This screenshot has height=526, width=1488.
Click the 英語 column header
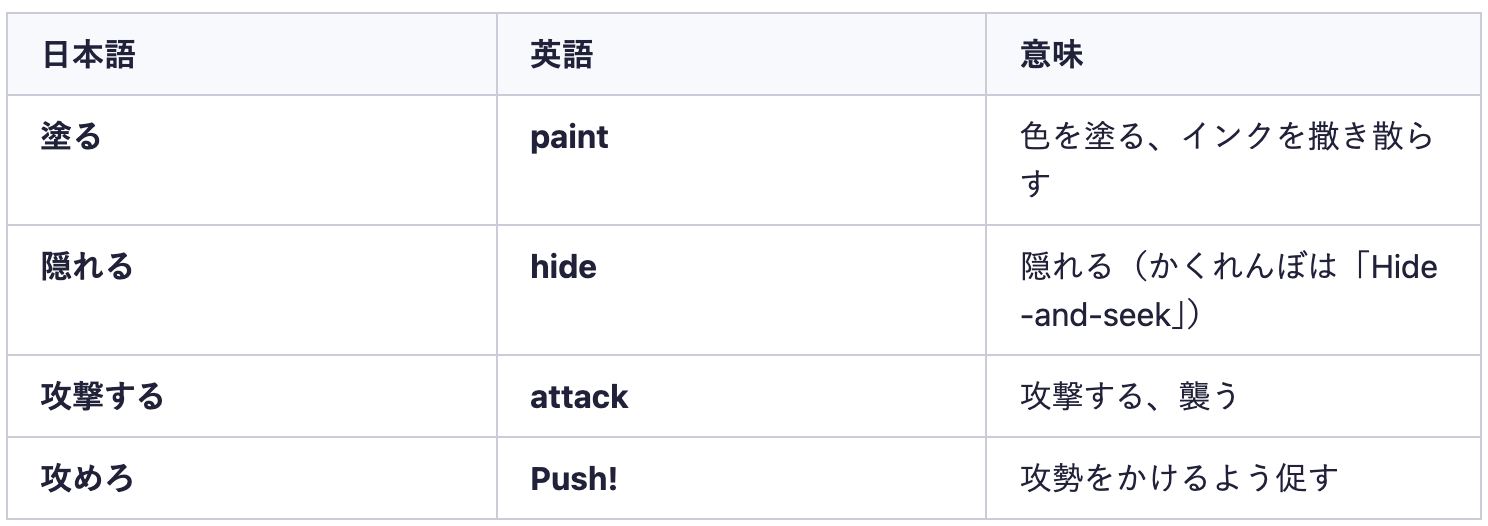[x=561, y=55]
